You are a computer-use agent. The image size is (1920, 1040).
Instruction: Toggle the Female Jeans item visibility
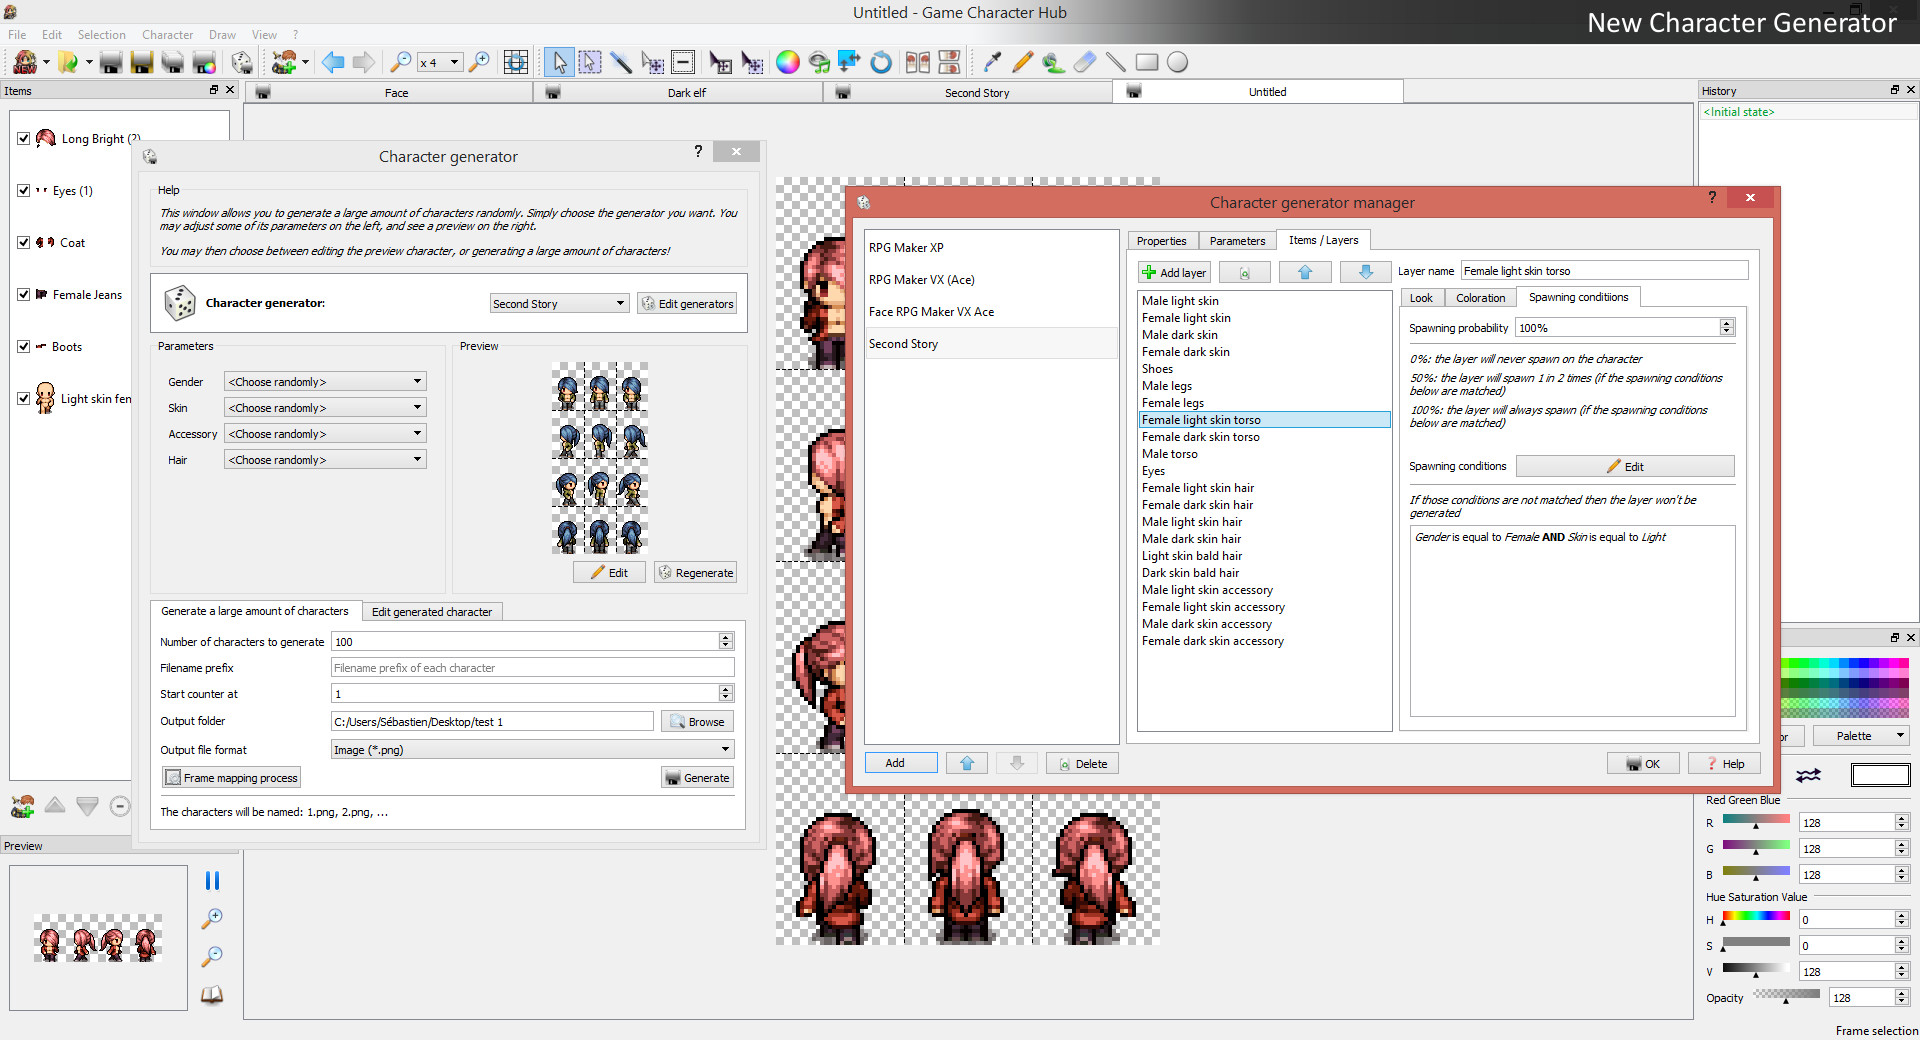click(24, 294)
